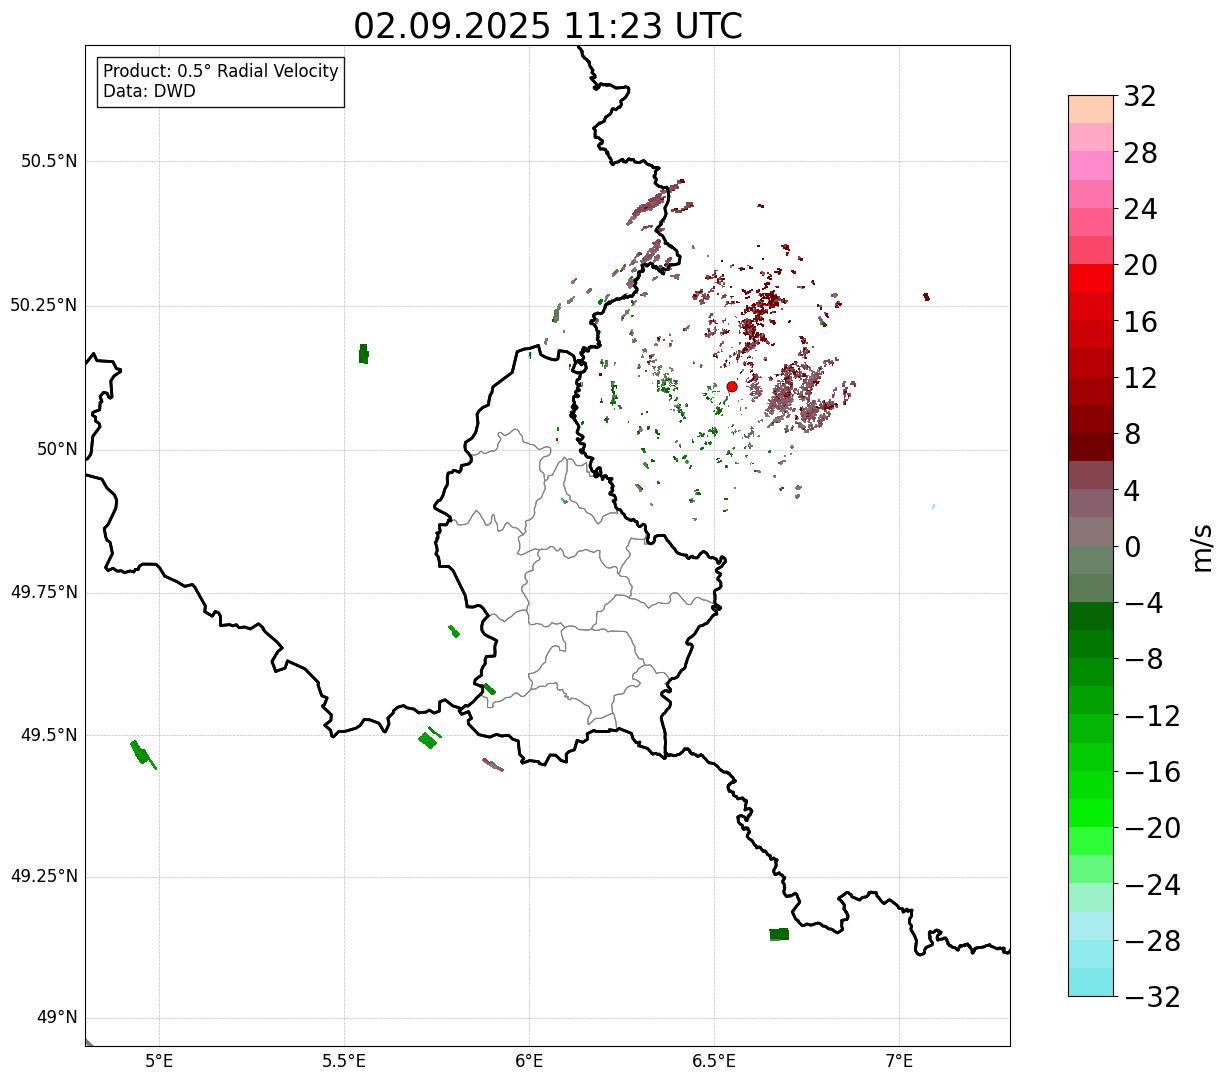Click the title 02.09.2025 11:23 UTC
1225x1081 pixels.
coord(548,26)
